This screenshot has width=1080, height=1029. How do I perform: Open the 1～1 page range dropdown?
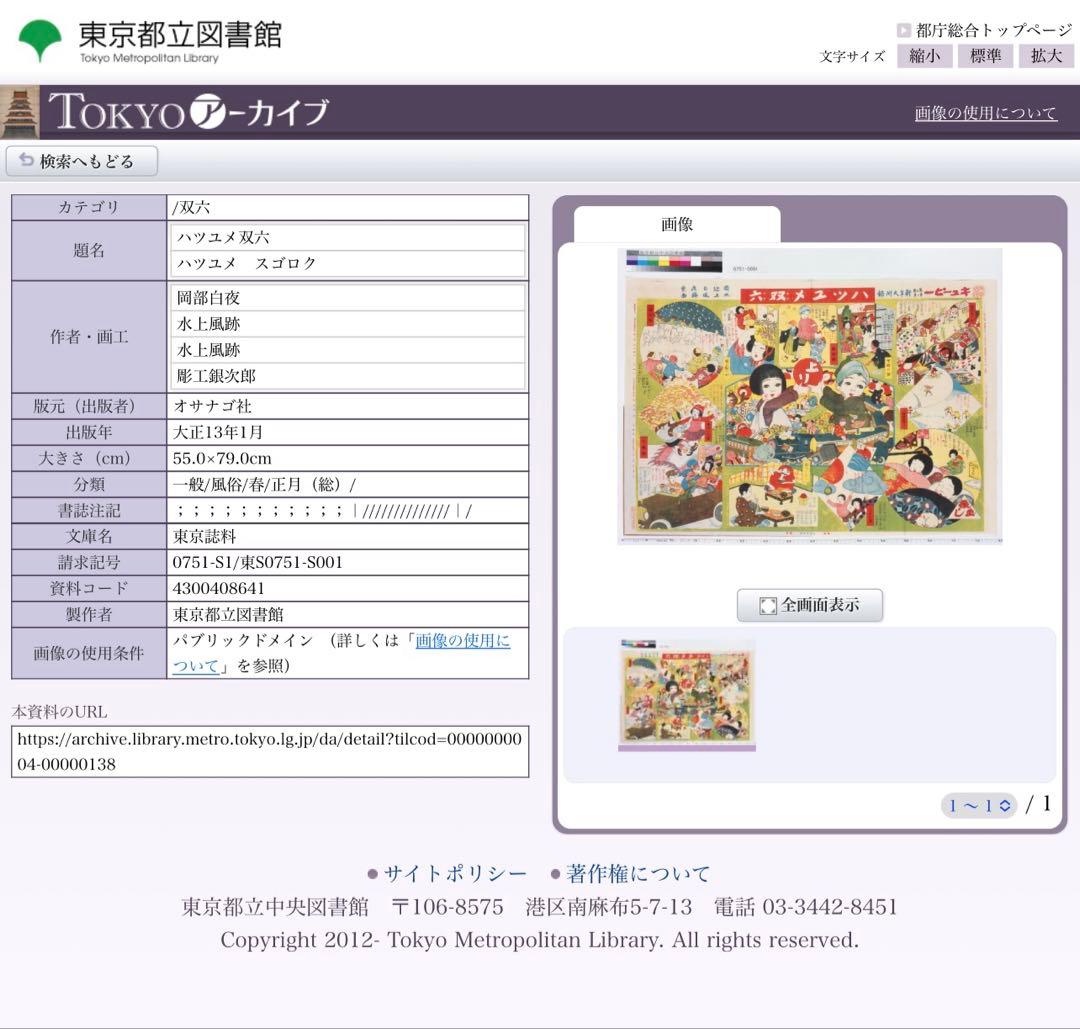pyautogui.click(x=979, y=805)
